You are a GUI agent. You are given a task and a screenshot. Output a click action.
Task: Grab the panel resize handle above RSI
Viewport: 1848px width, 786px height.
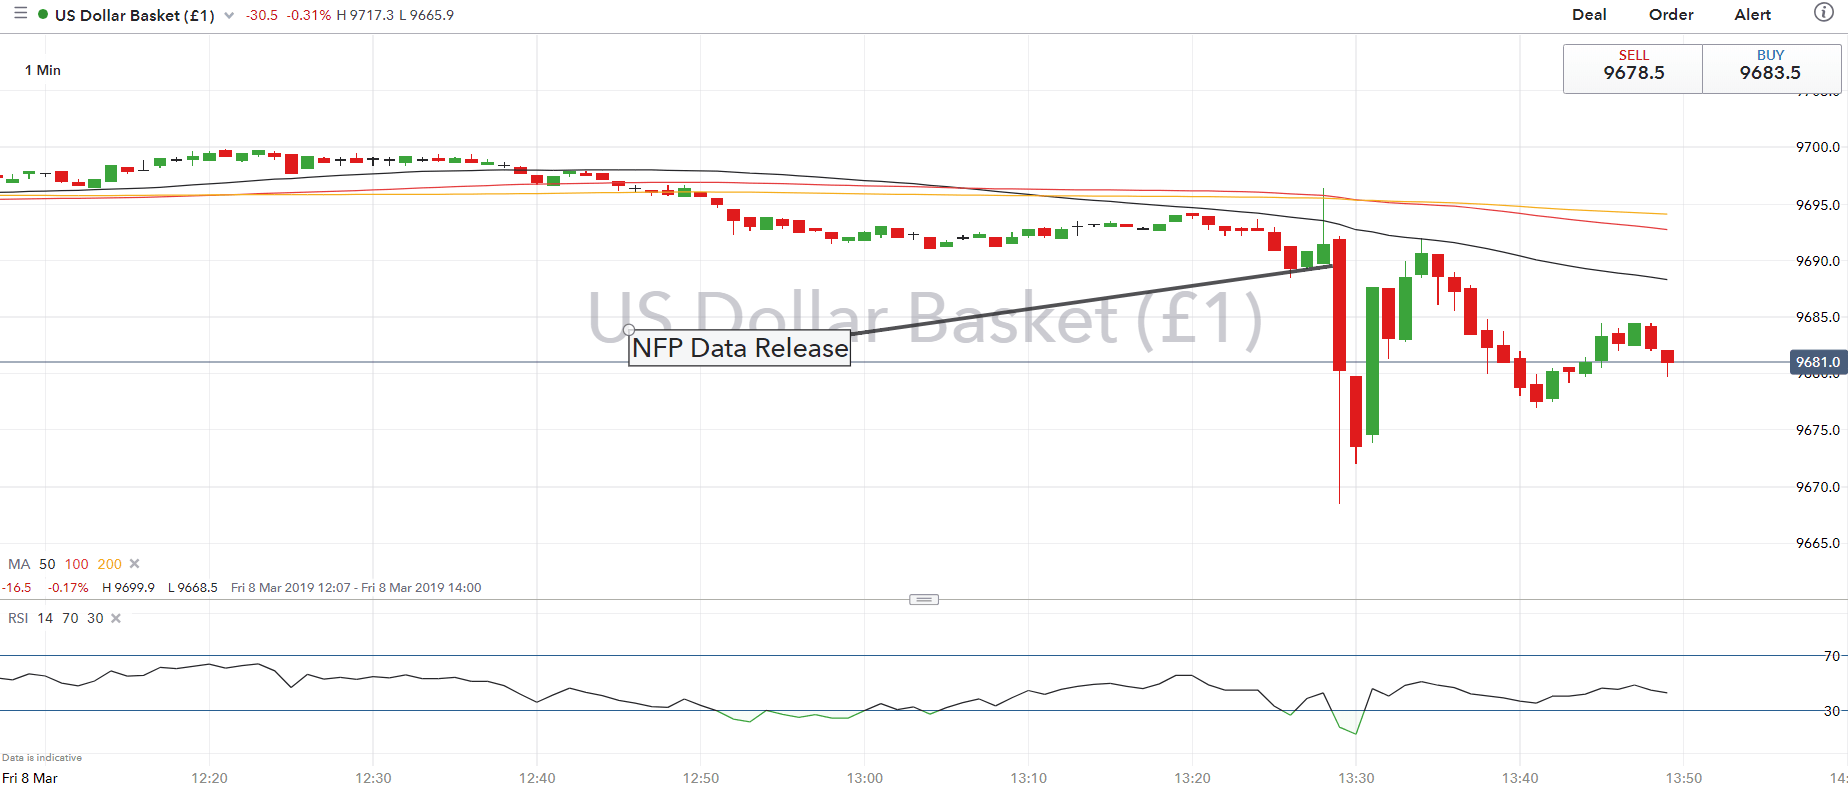point(924,600)
